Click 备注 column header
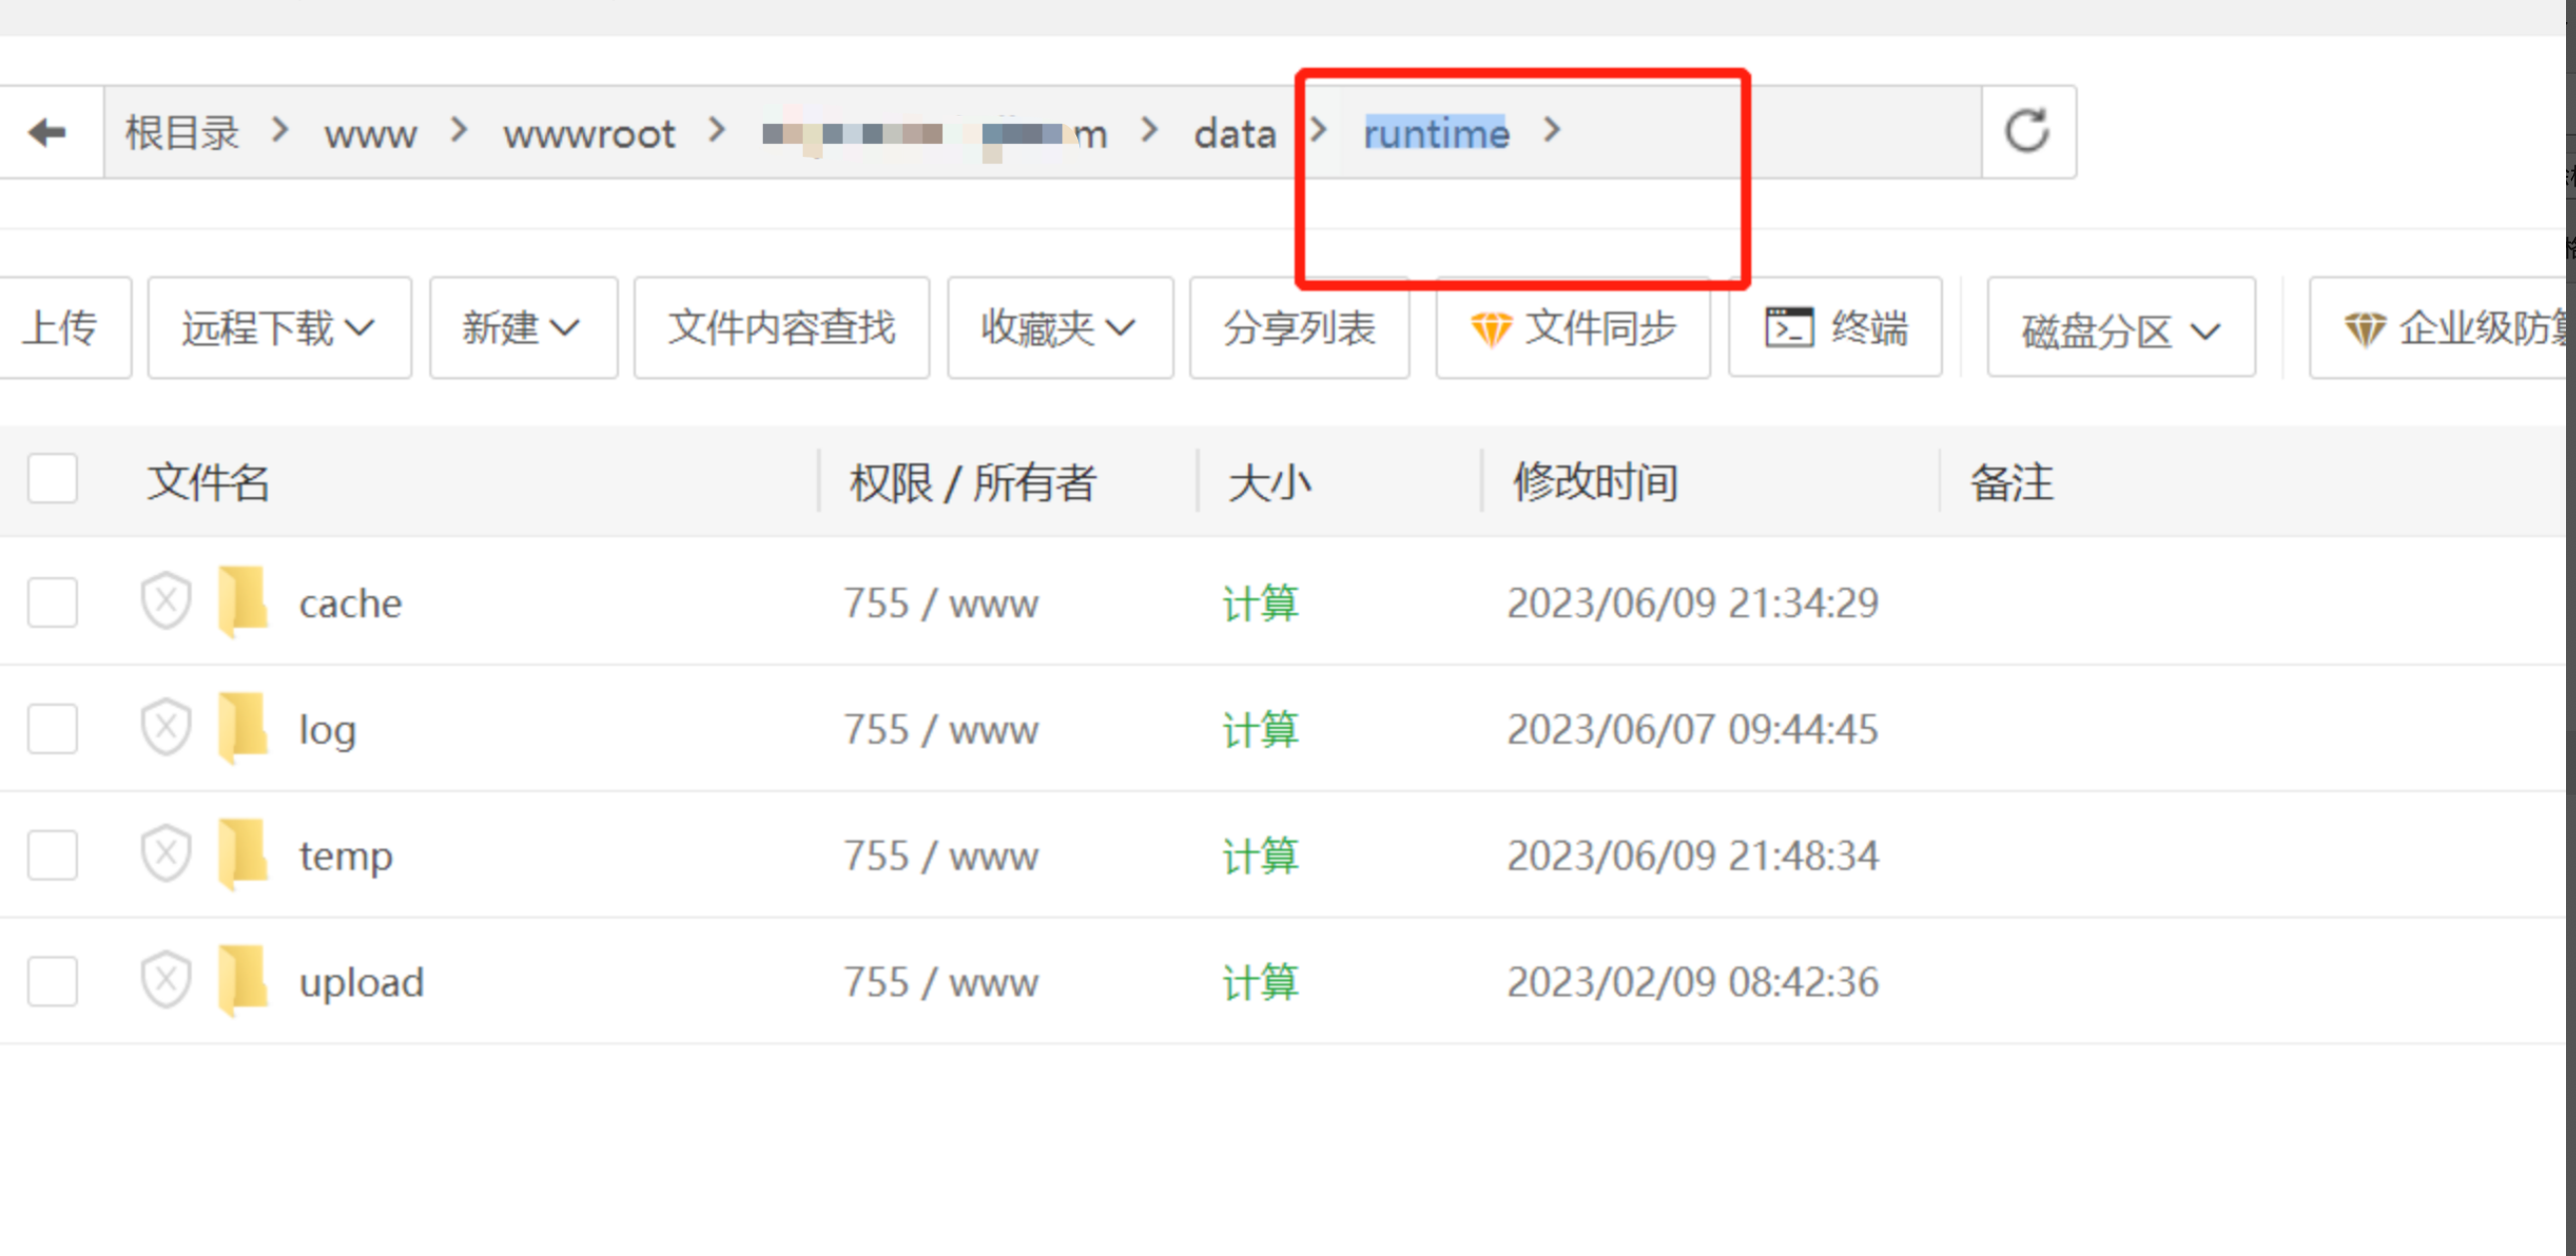Screen dimensions: 2576x1256 coord(2011,482)
